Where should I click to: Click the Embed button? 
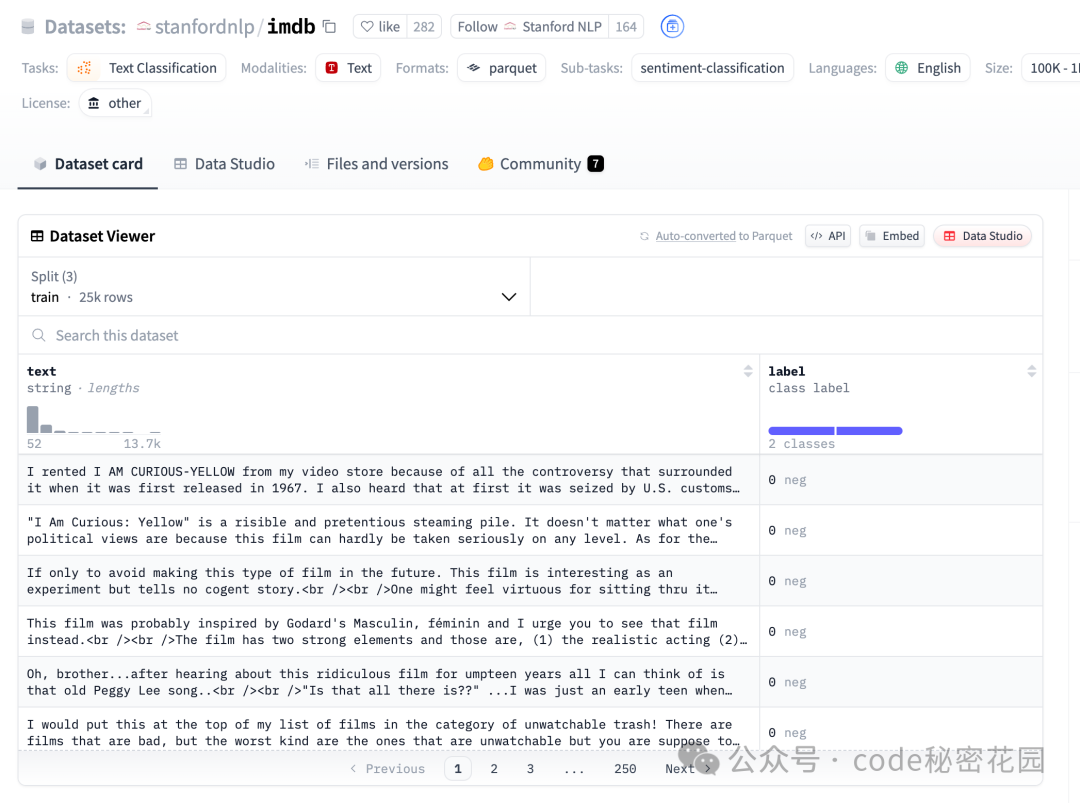coord(892,236)
